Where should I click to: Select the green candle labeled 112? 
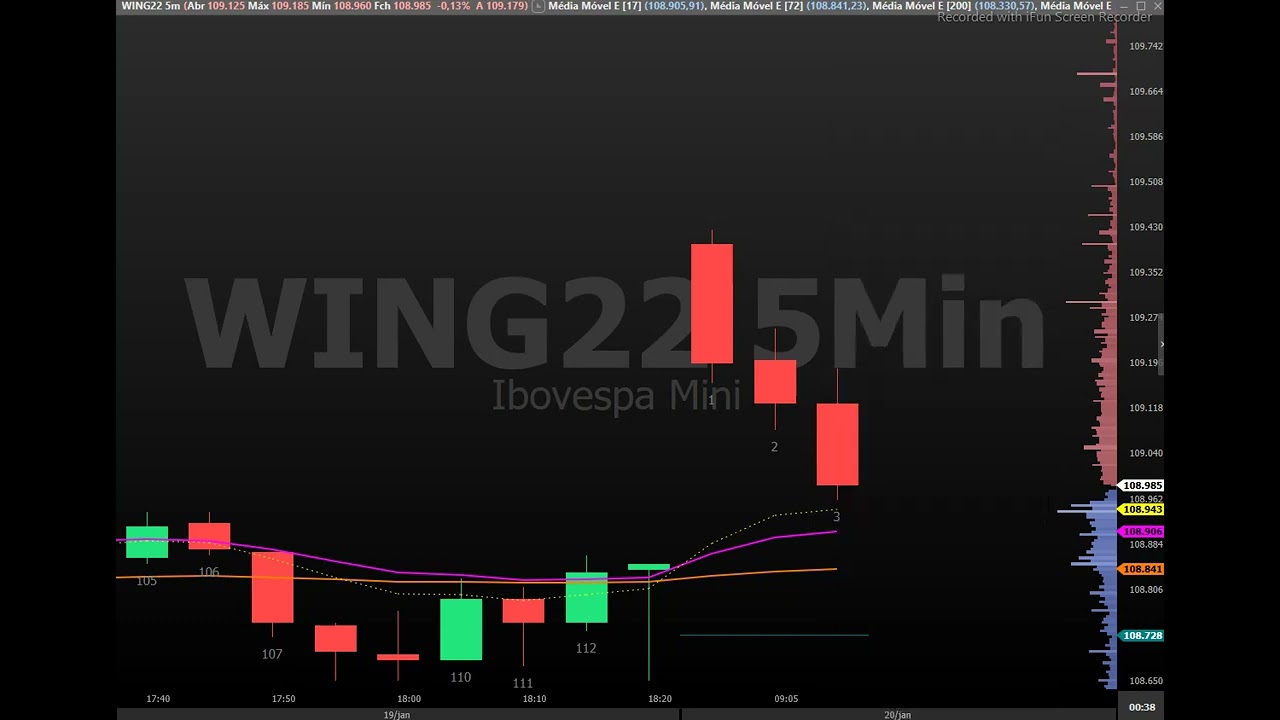(586, 598)
